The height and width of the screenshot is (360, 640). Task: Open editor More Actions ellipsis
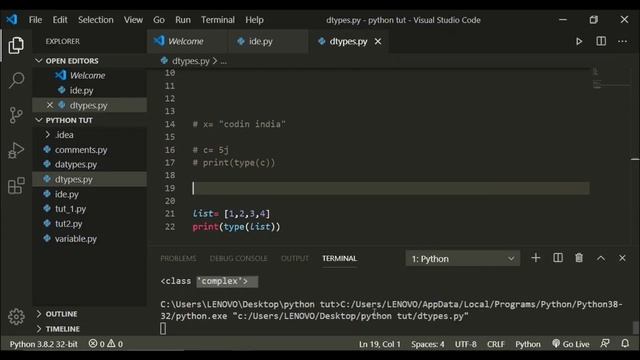click(622, 41)
